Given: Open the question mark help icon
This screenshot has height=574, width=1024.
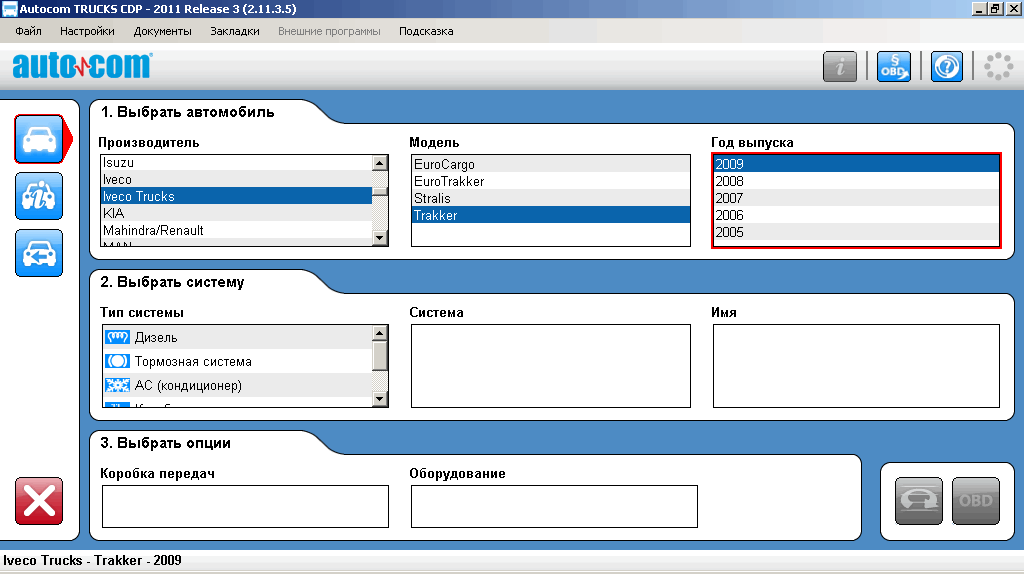Looking at the screenshot, I should point(946,67).
